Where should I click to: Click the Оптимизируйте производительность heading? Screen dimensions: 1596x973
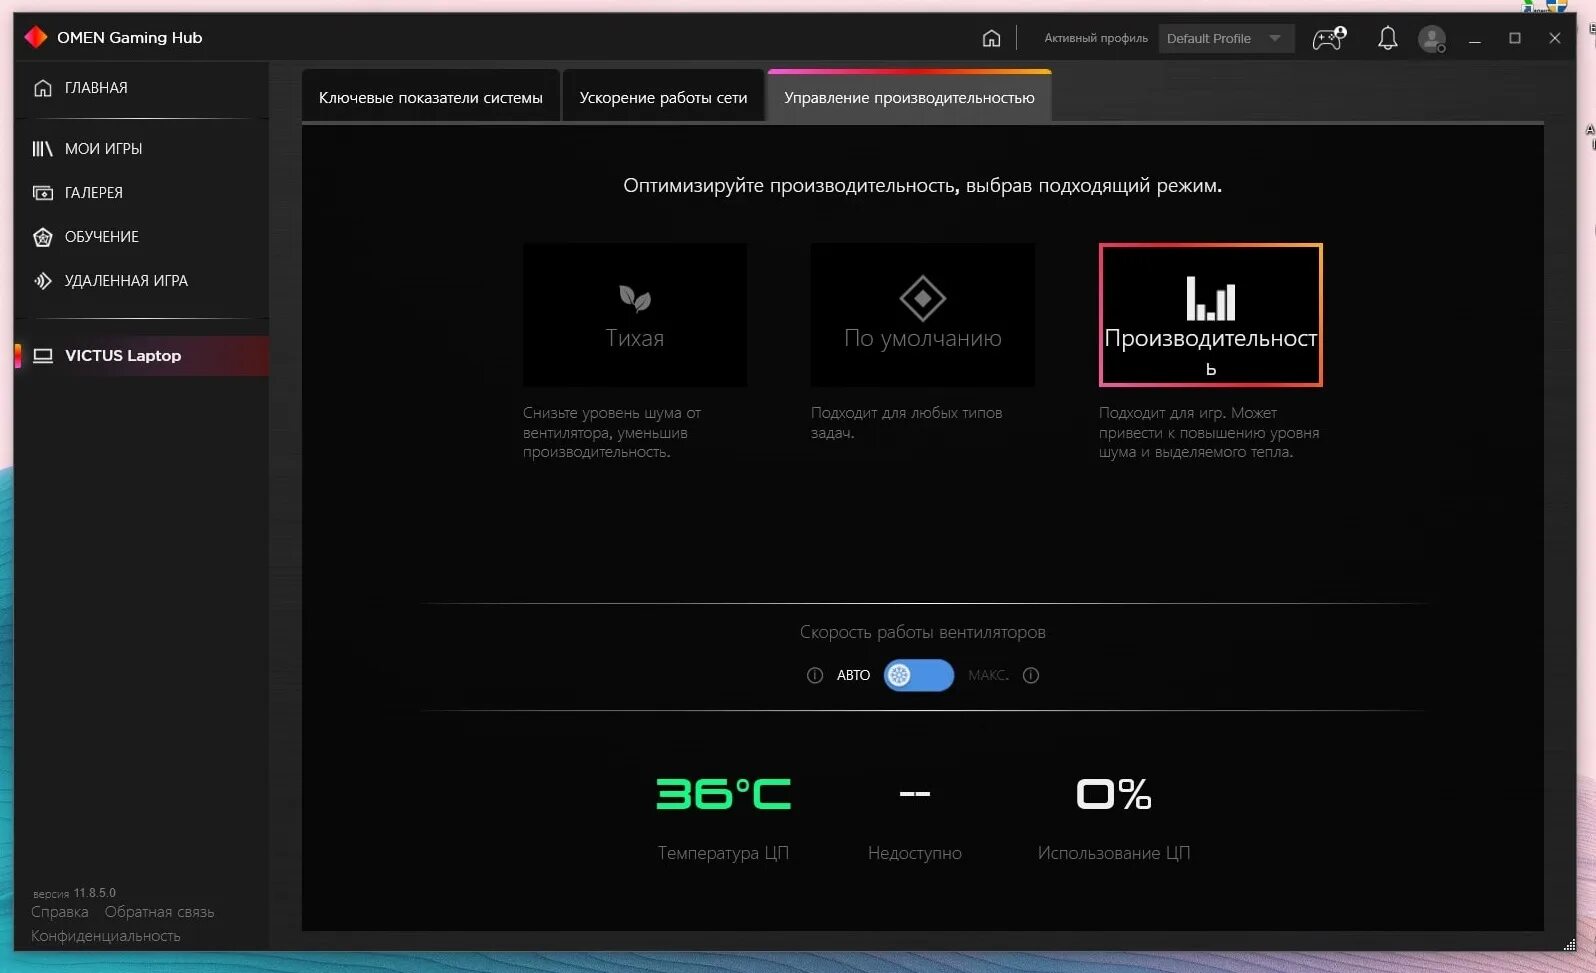tap(923, 185)
